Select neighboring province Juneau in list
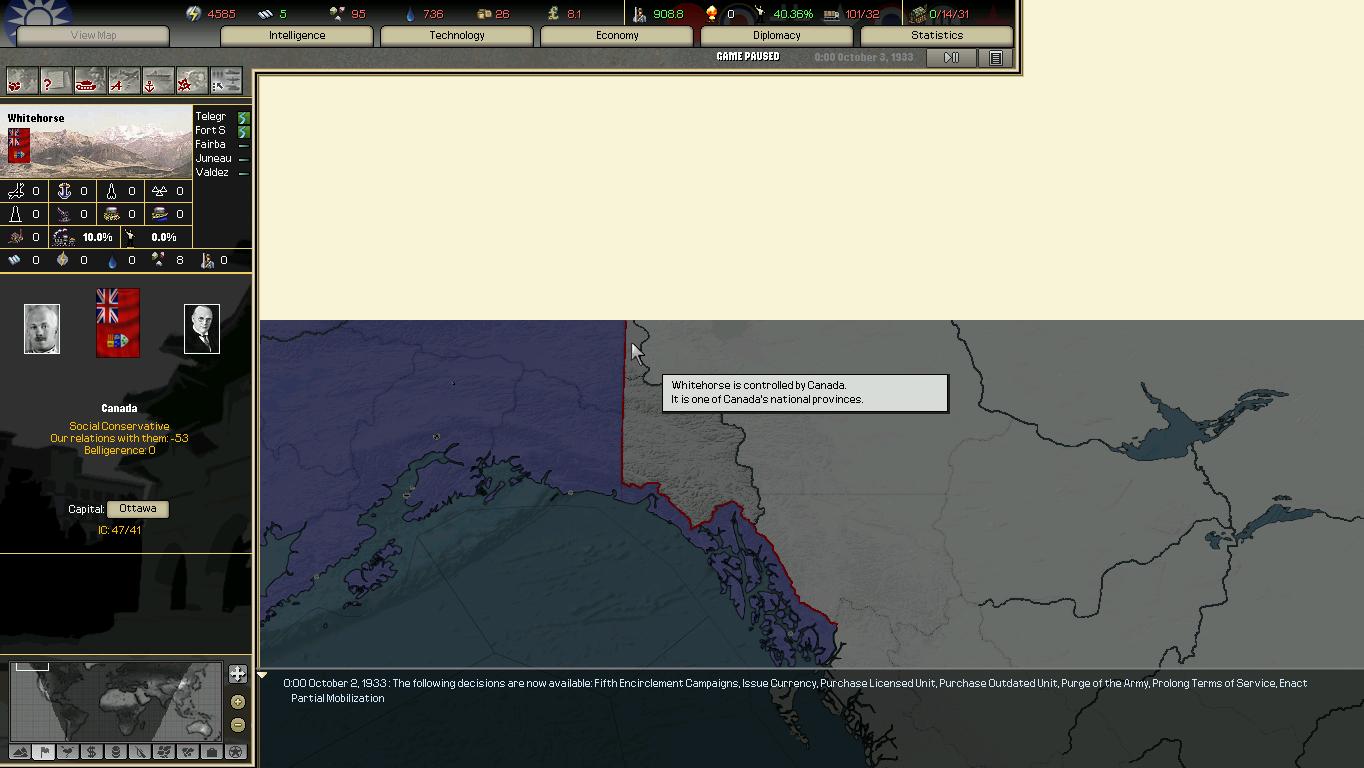1364x768 pixels. (x=213, y=158)
